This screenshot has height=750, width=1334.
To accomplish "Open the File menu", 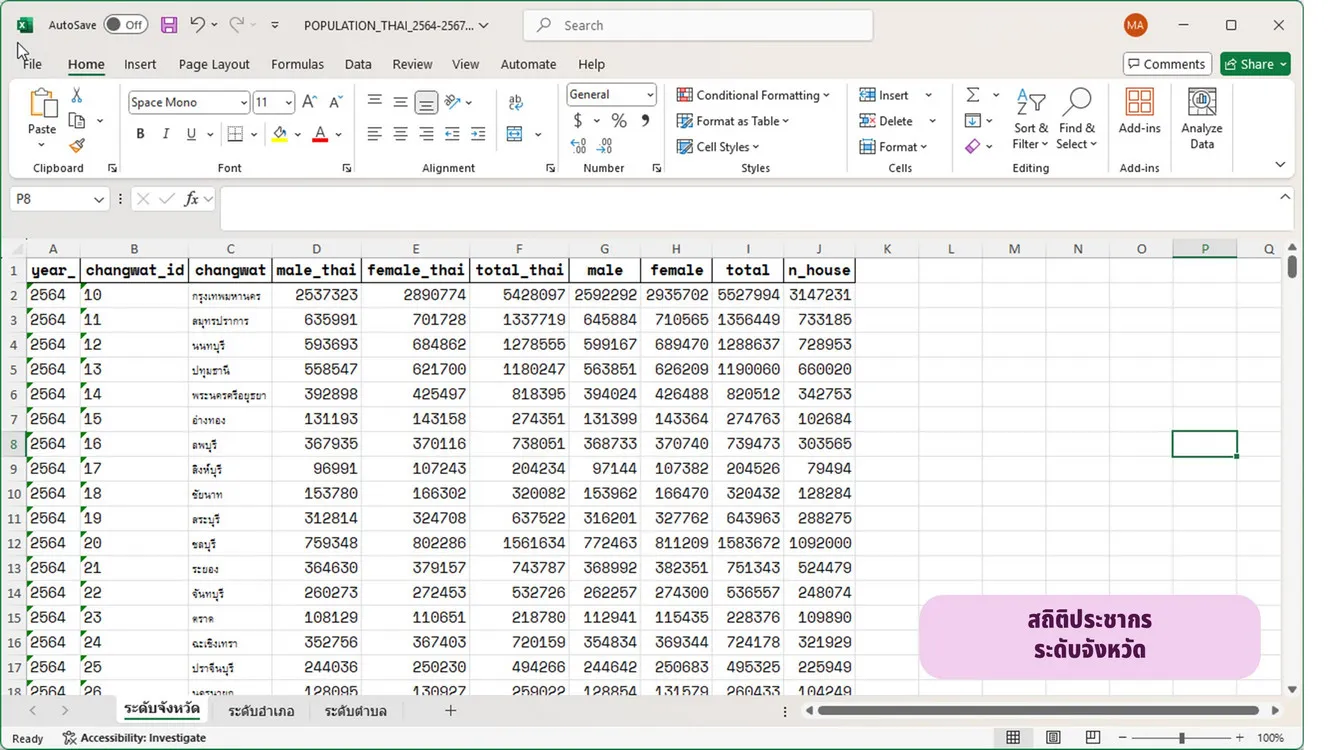I will pos(32,64).
